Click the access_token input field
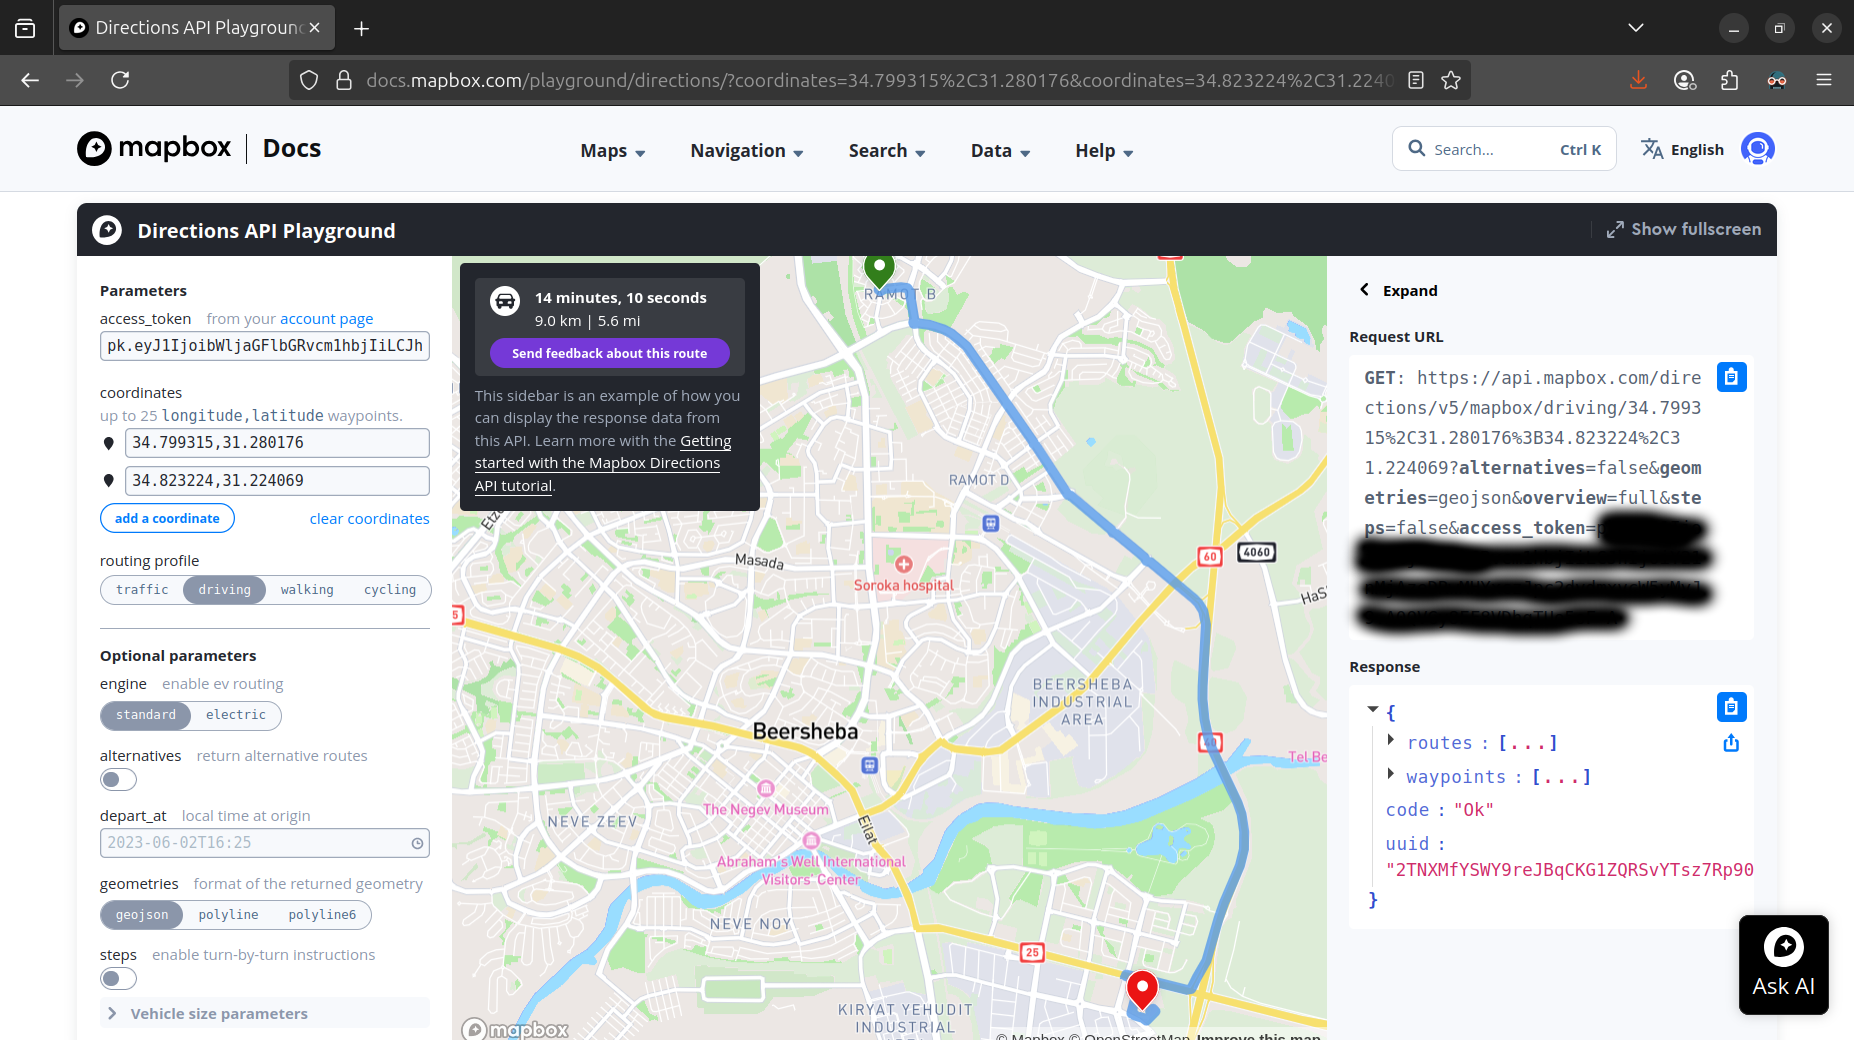Screen dimensions: 1854x1040 click(265, 346)
